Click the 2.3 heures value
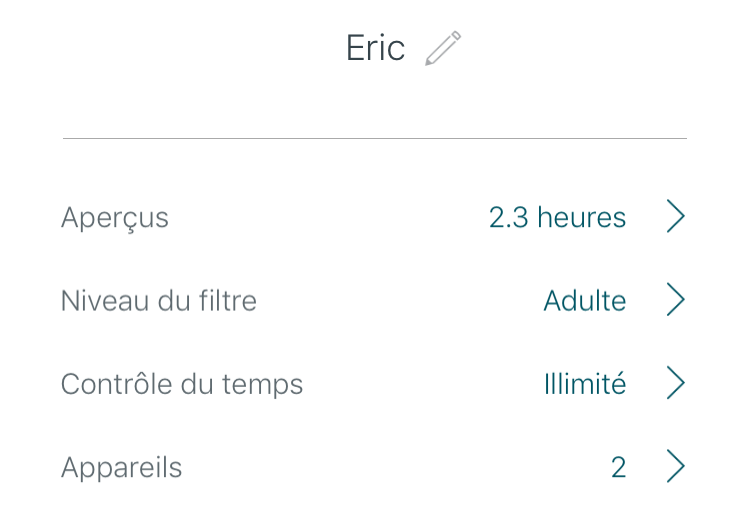Viewport: 750px width, 525px height. point(557,217)
